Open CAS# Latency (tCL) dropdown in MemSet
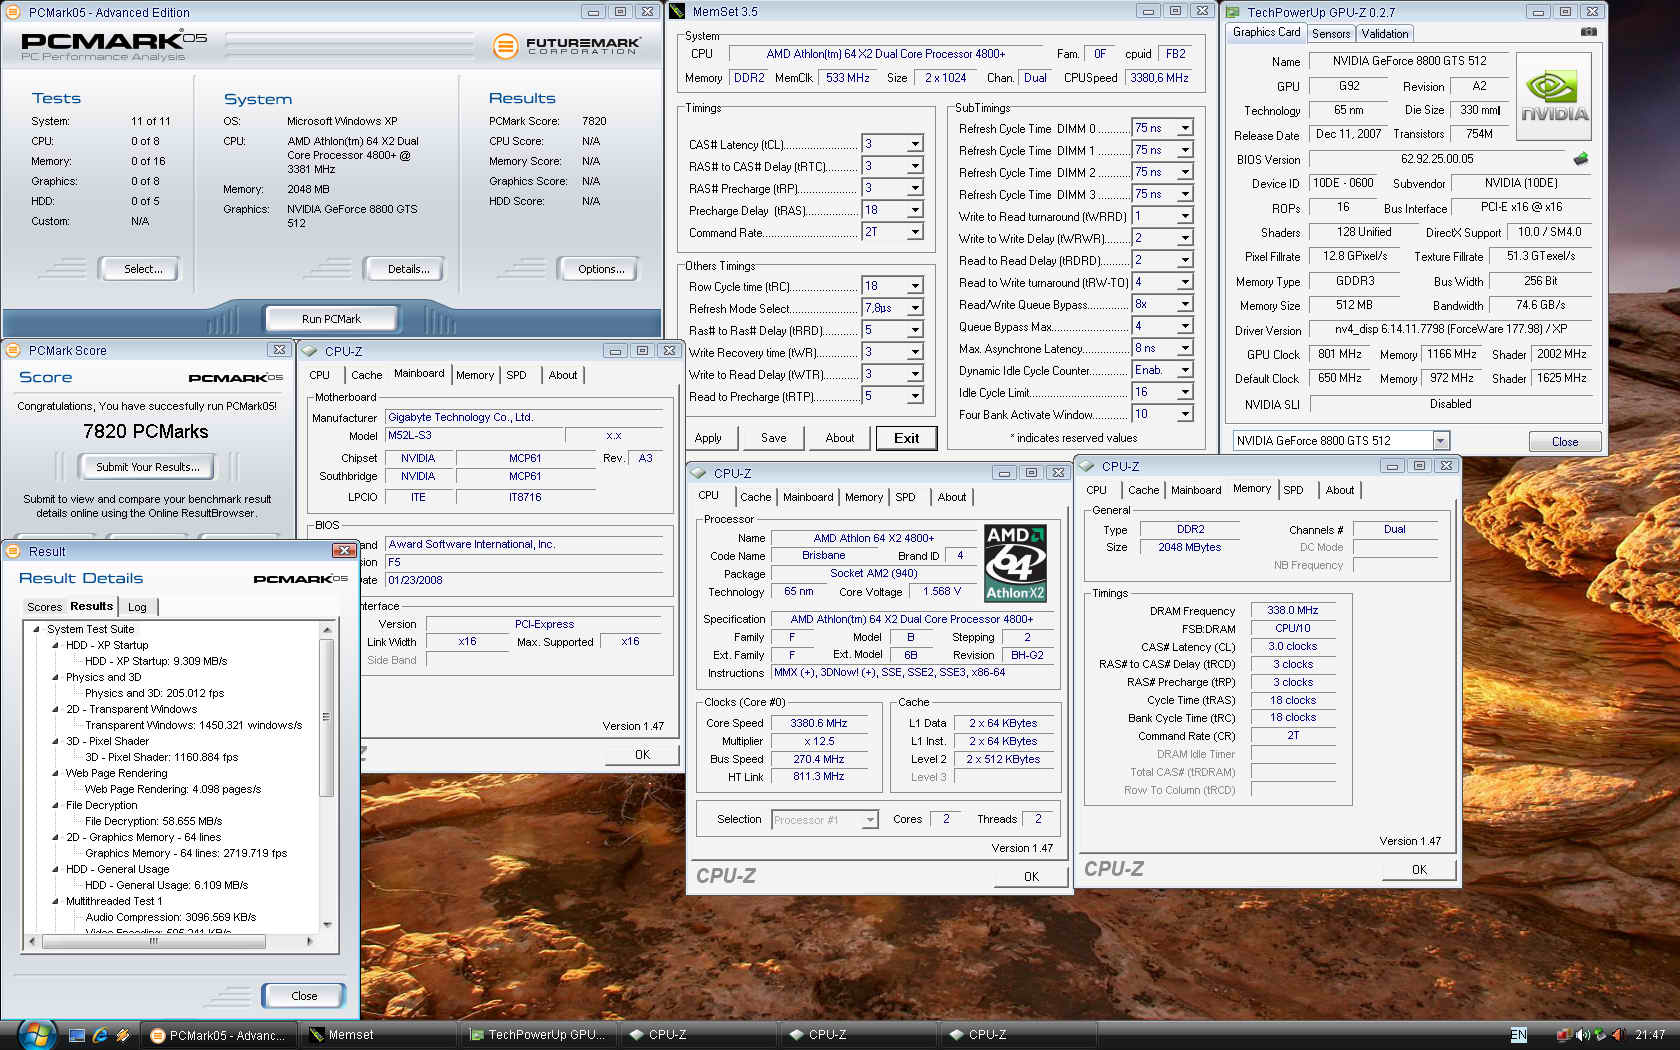The width and height of the screenshot is (1680, 1050). [x=914, y=144]
